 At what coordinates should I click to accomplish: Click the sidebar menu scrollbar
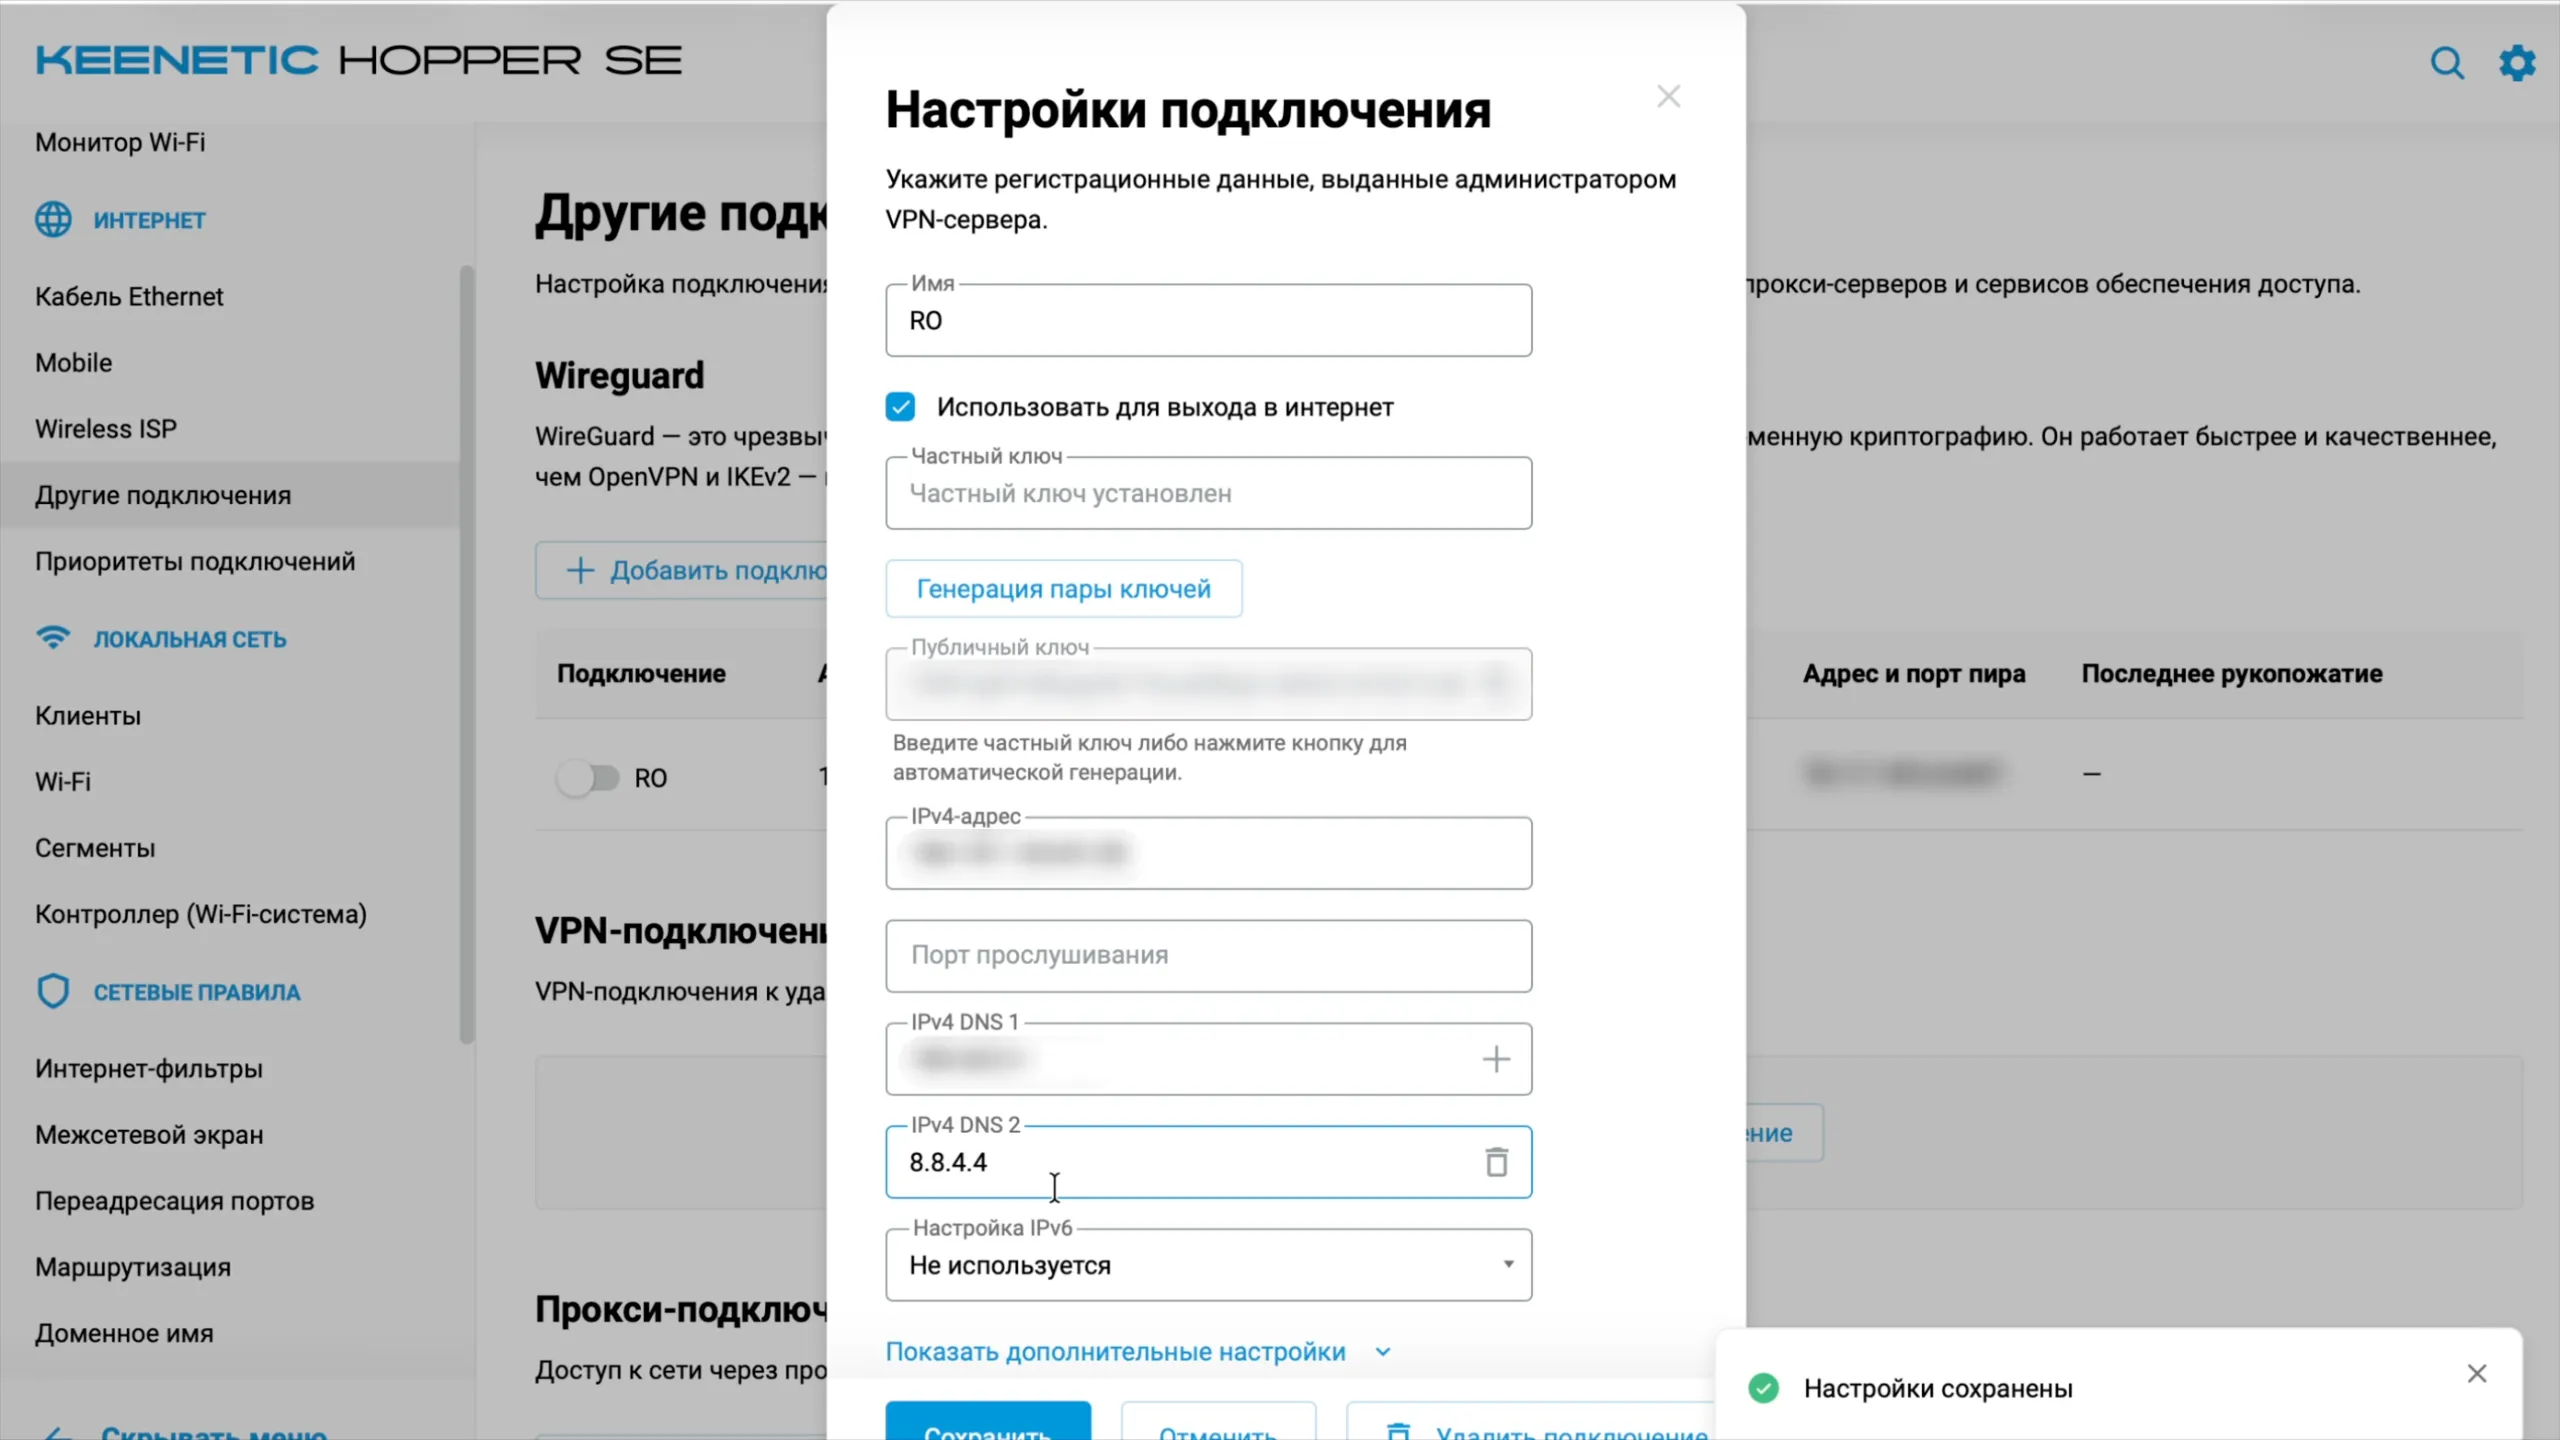[466, 655]
